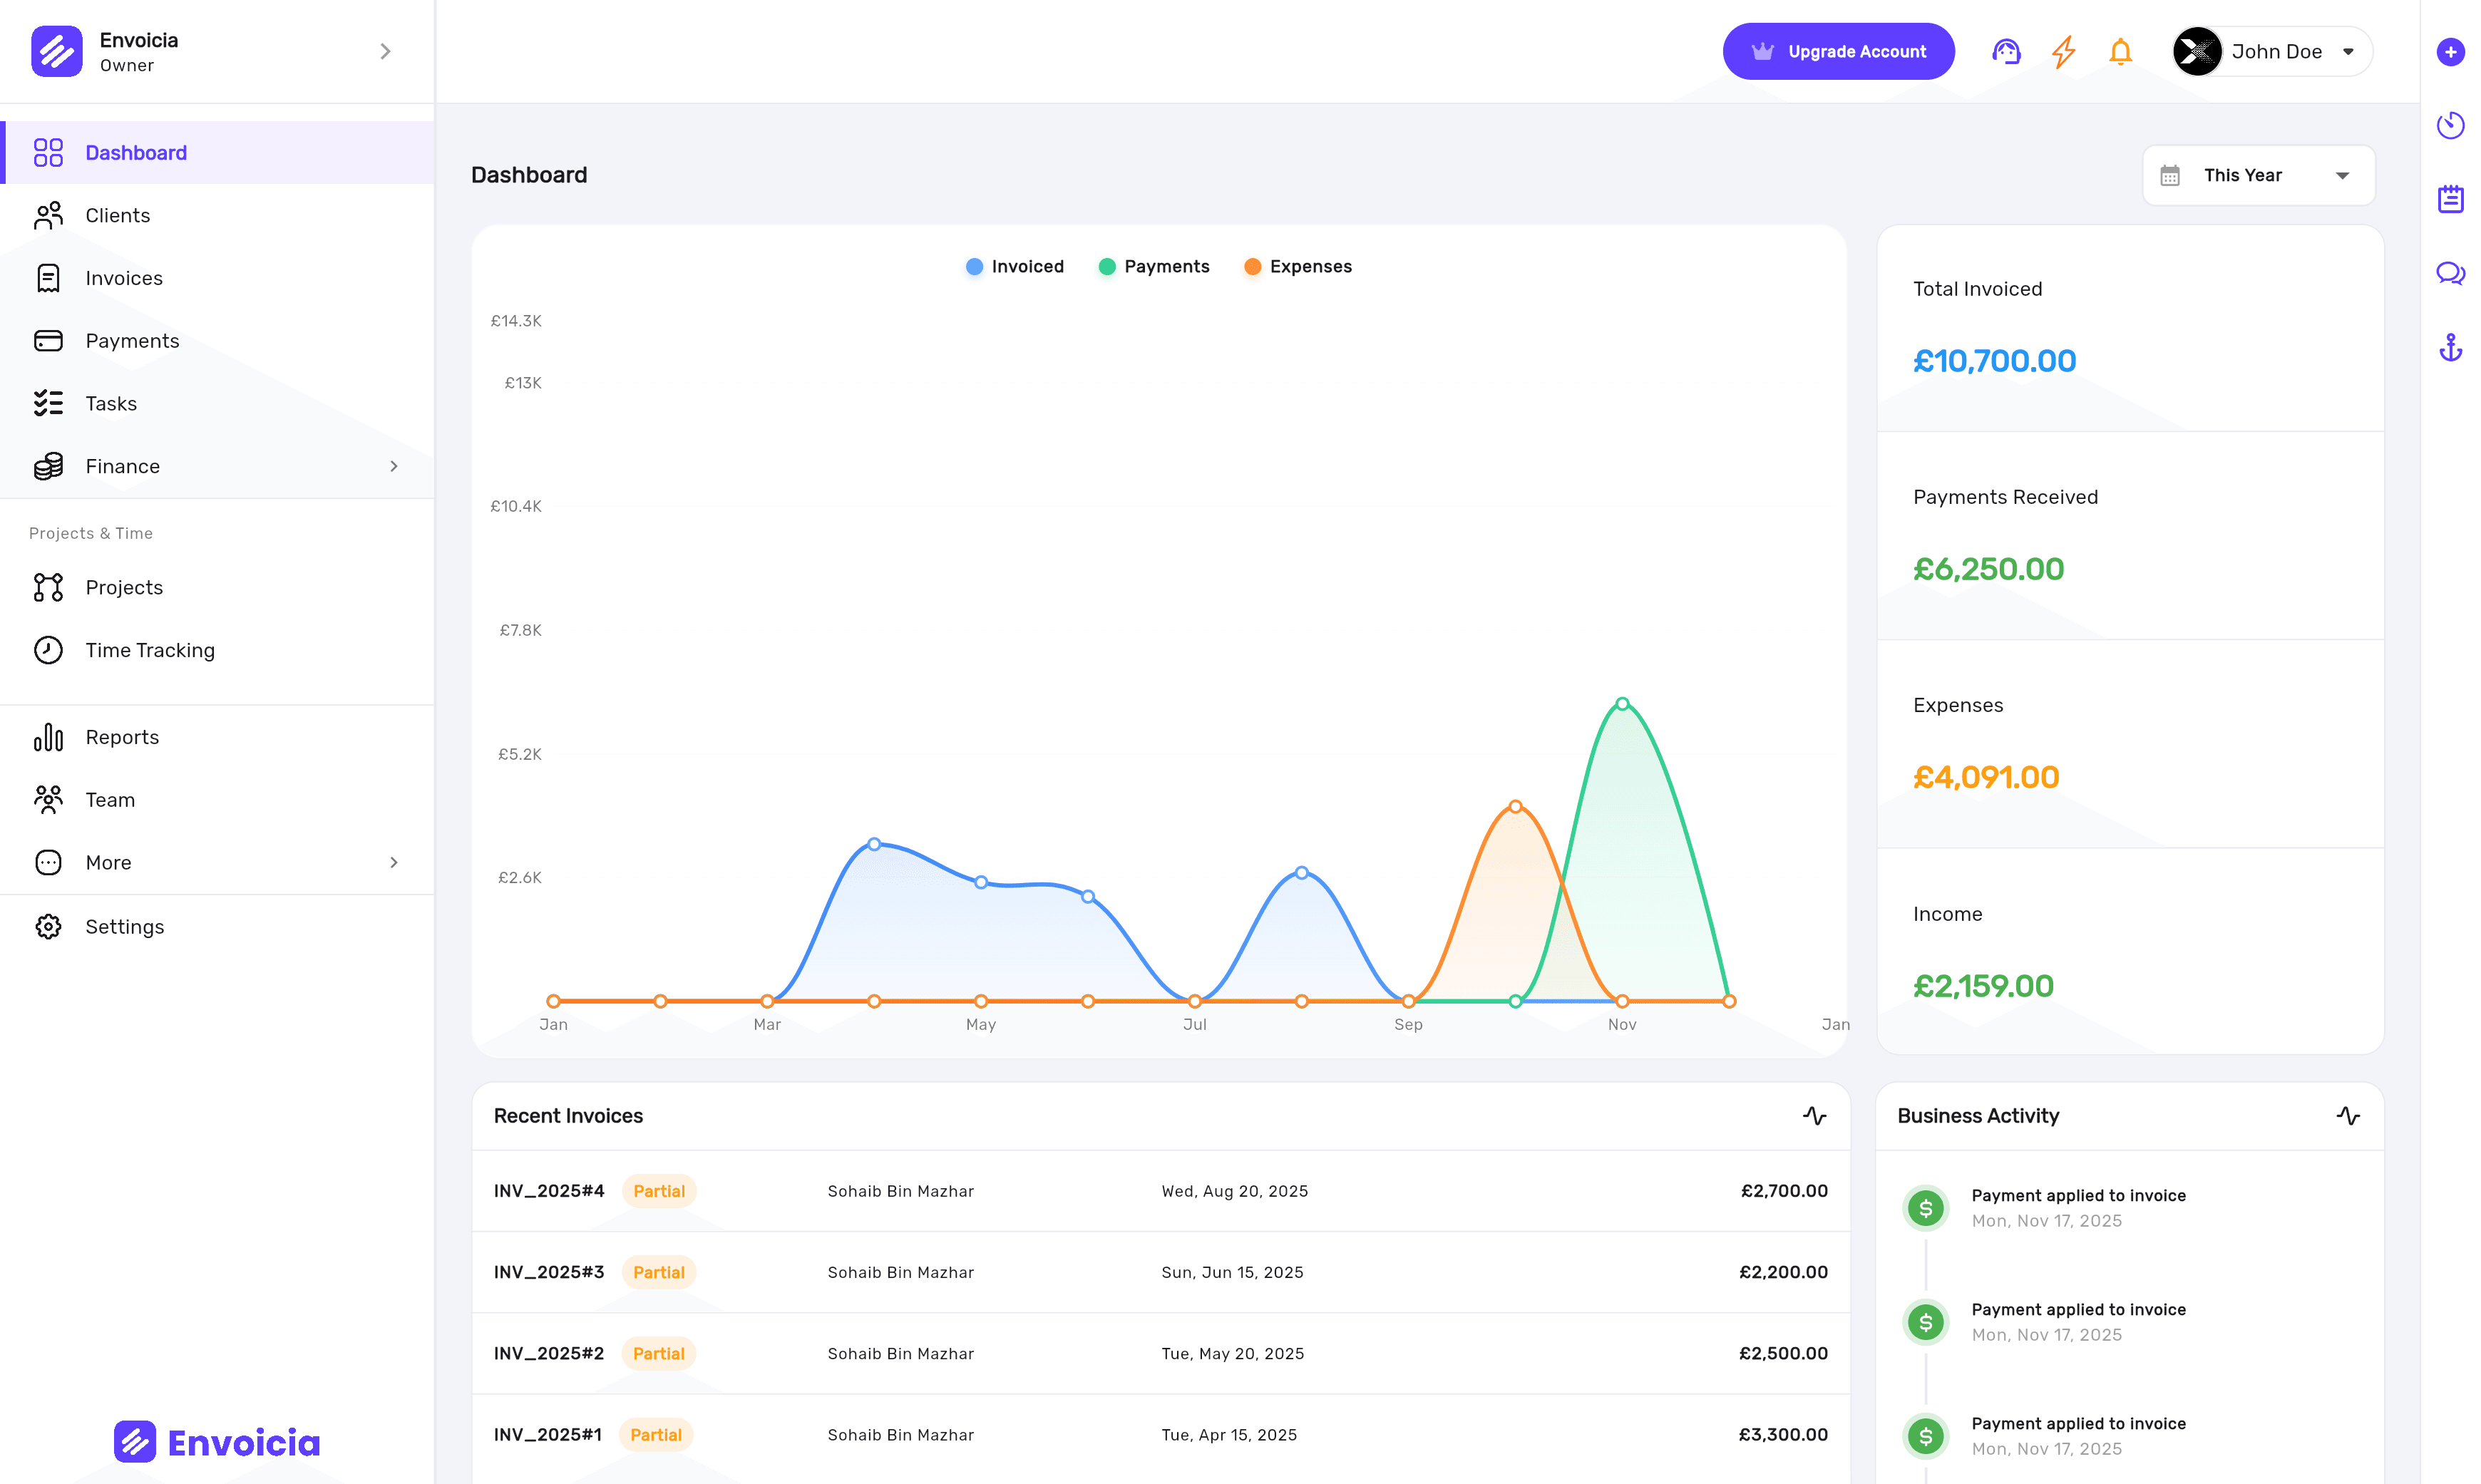
Task: Expand the More sidebar section
Action: pos(218,862)
